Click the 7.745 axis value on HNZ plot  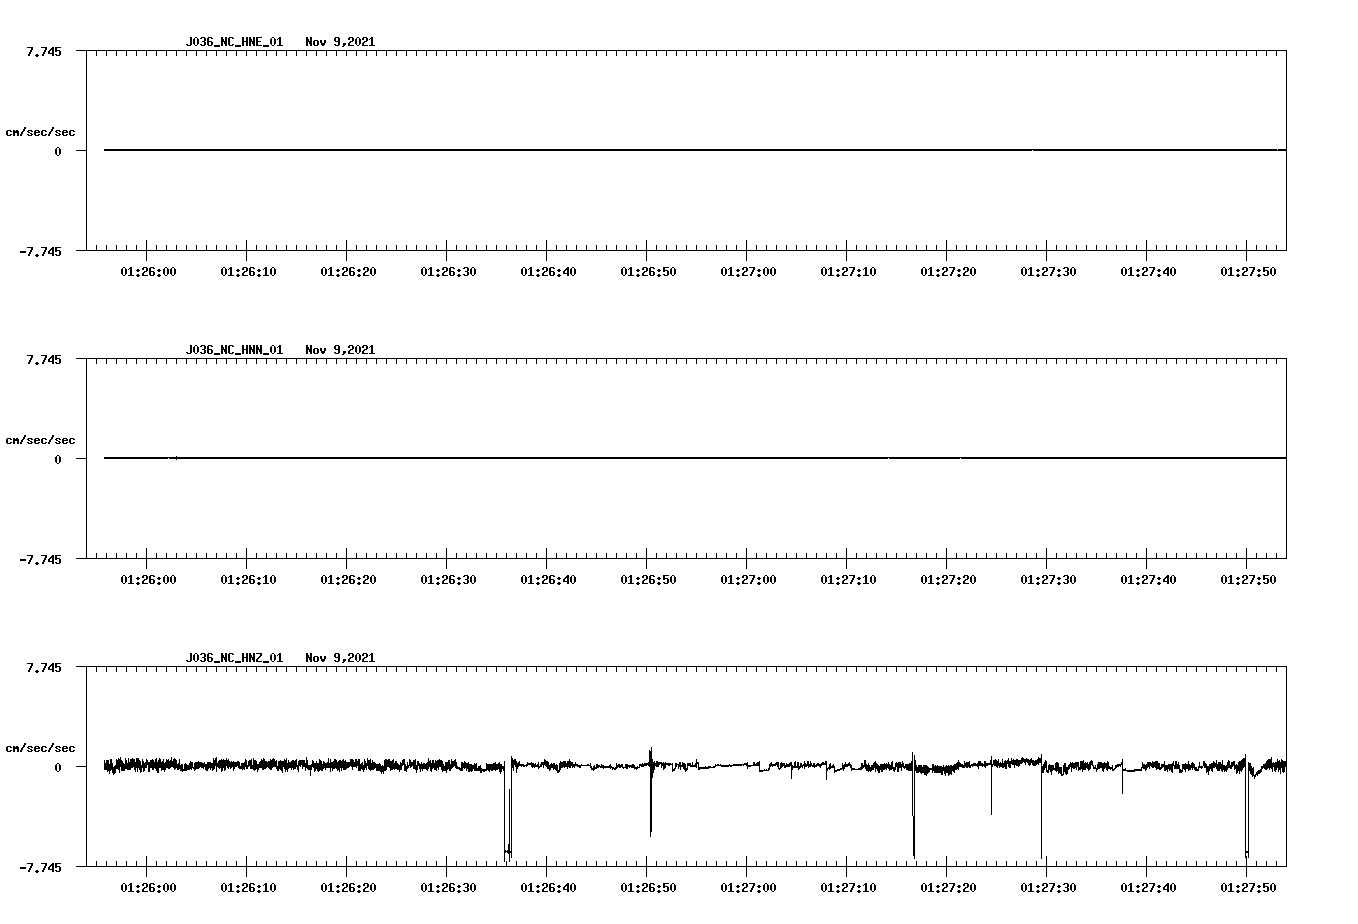pos(43,667)
